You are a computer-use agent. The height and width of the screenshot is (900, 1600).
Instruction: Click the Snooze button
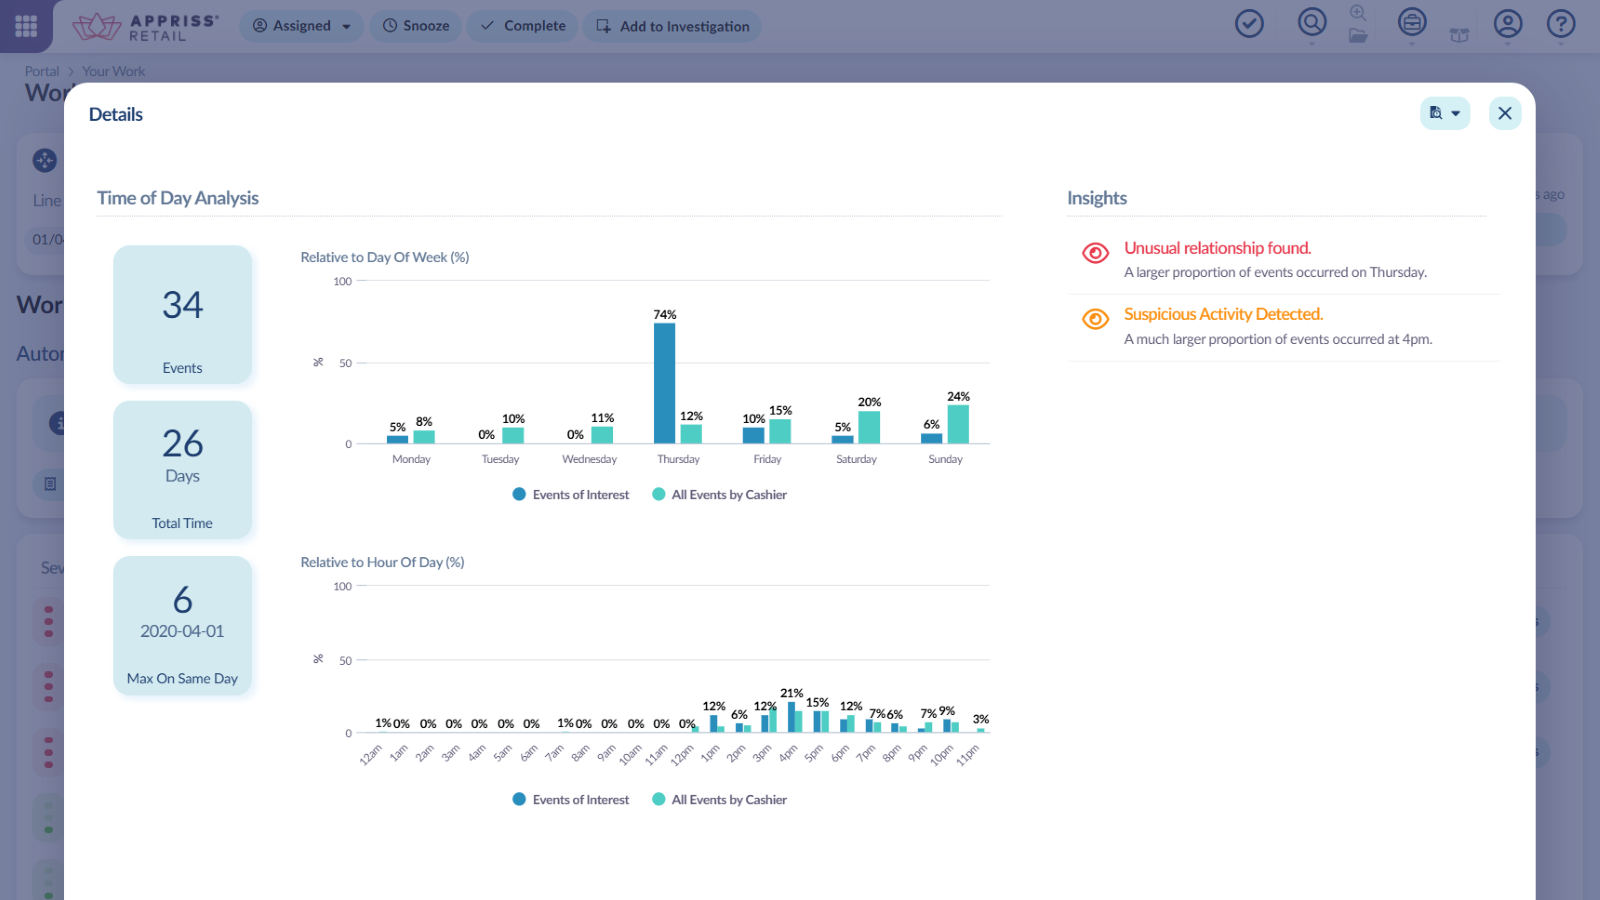pyautogui.click(x=416, y=26)
